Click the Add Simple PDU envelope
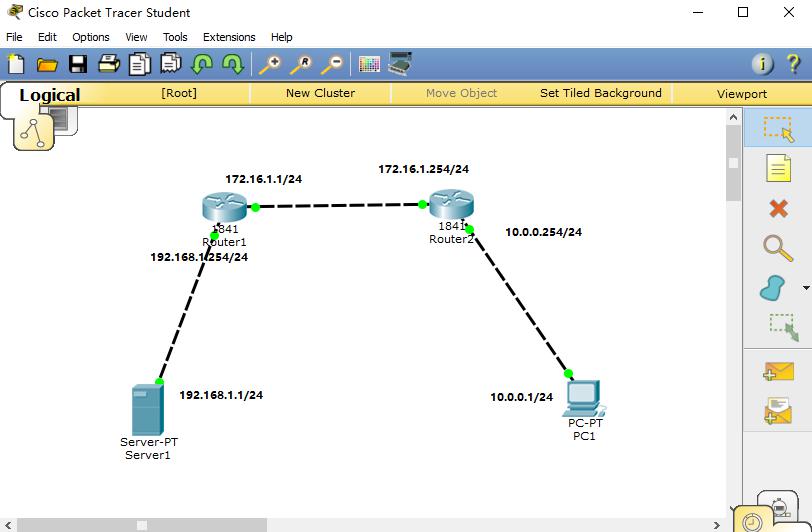This screenshot has height=532, width=812. [778, 371]
